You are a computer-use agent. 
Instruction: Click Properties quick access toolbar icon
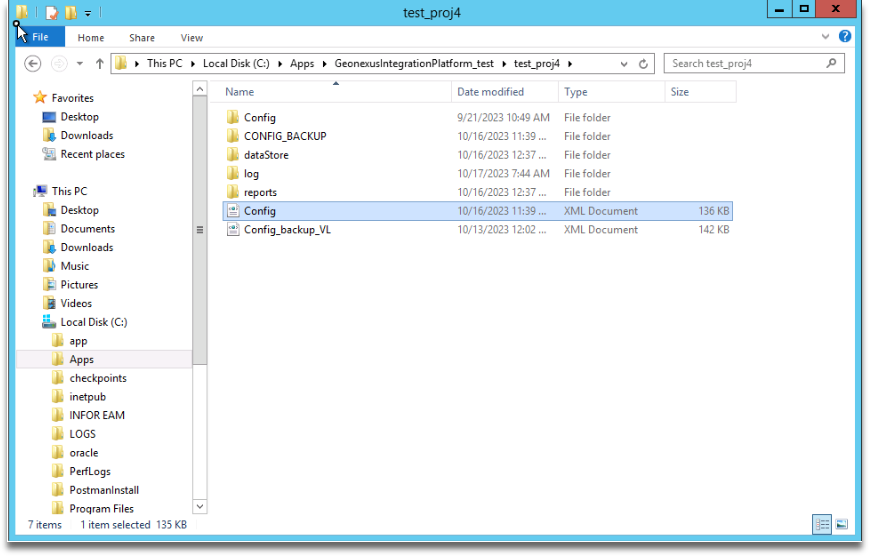click(52, 12)
